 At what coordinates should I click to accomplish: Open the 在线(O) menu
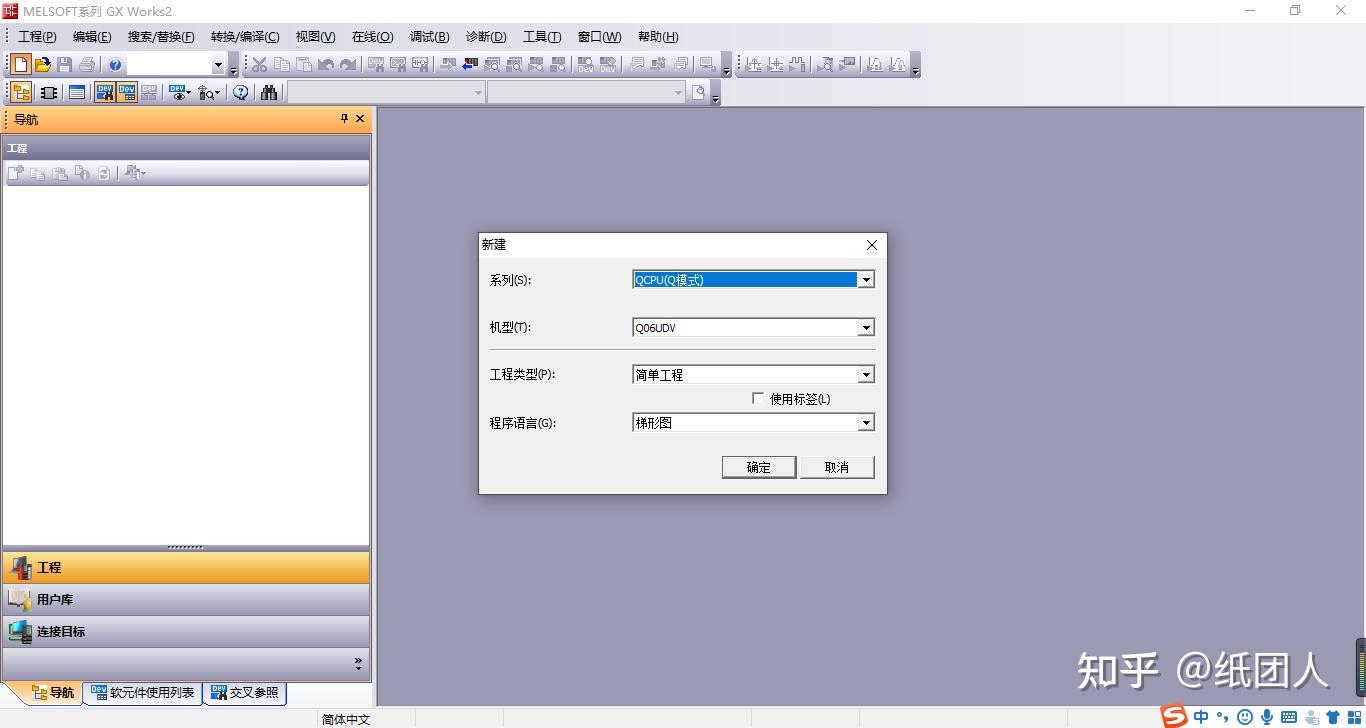click(372, 36)
